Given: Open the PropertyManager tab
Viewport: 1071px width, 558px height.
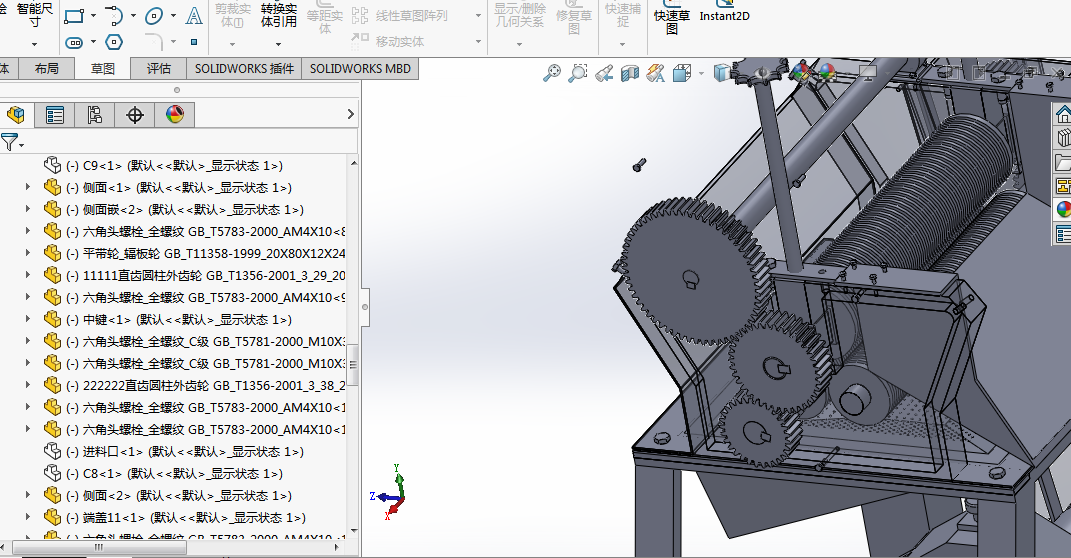Looking at the screenshot, I should tap(55, 115).
